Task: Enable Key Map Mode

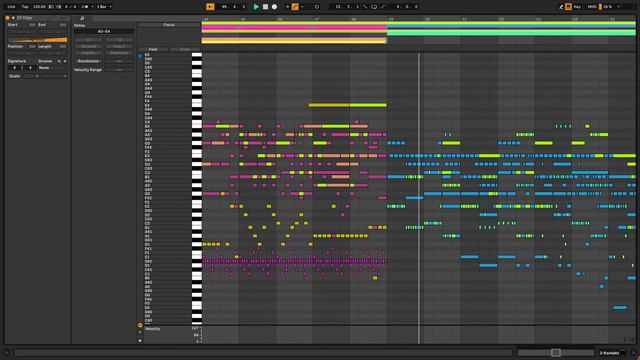Action: 577,7
